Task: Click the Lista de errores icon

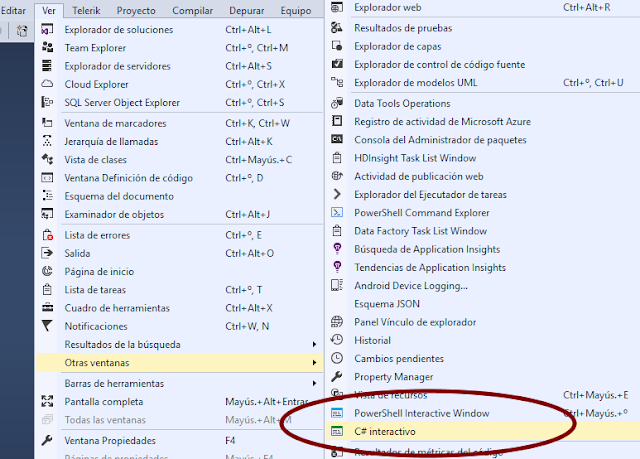Action: point(47,235)
